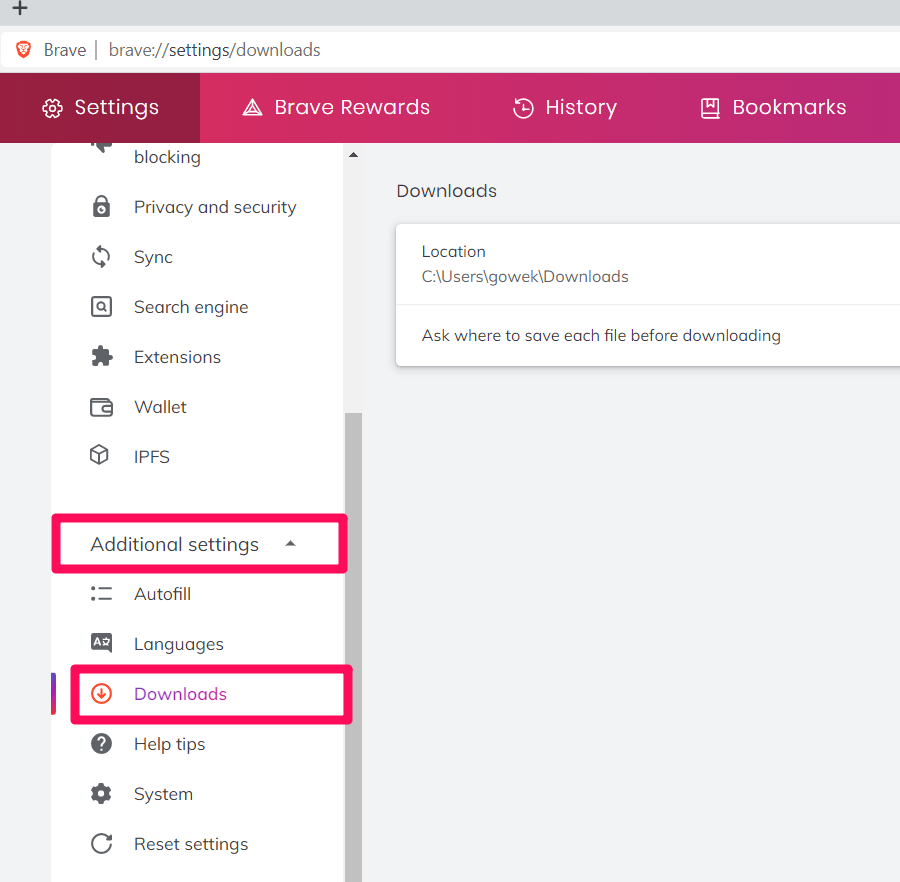
Task: Click the Wallet icon in sidebar
Action: [x=102, y=407]
